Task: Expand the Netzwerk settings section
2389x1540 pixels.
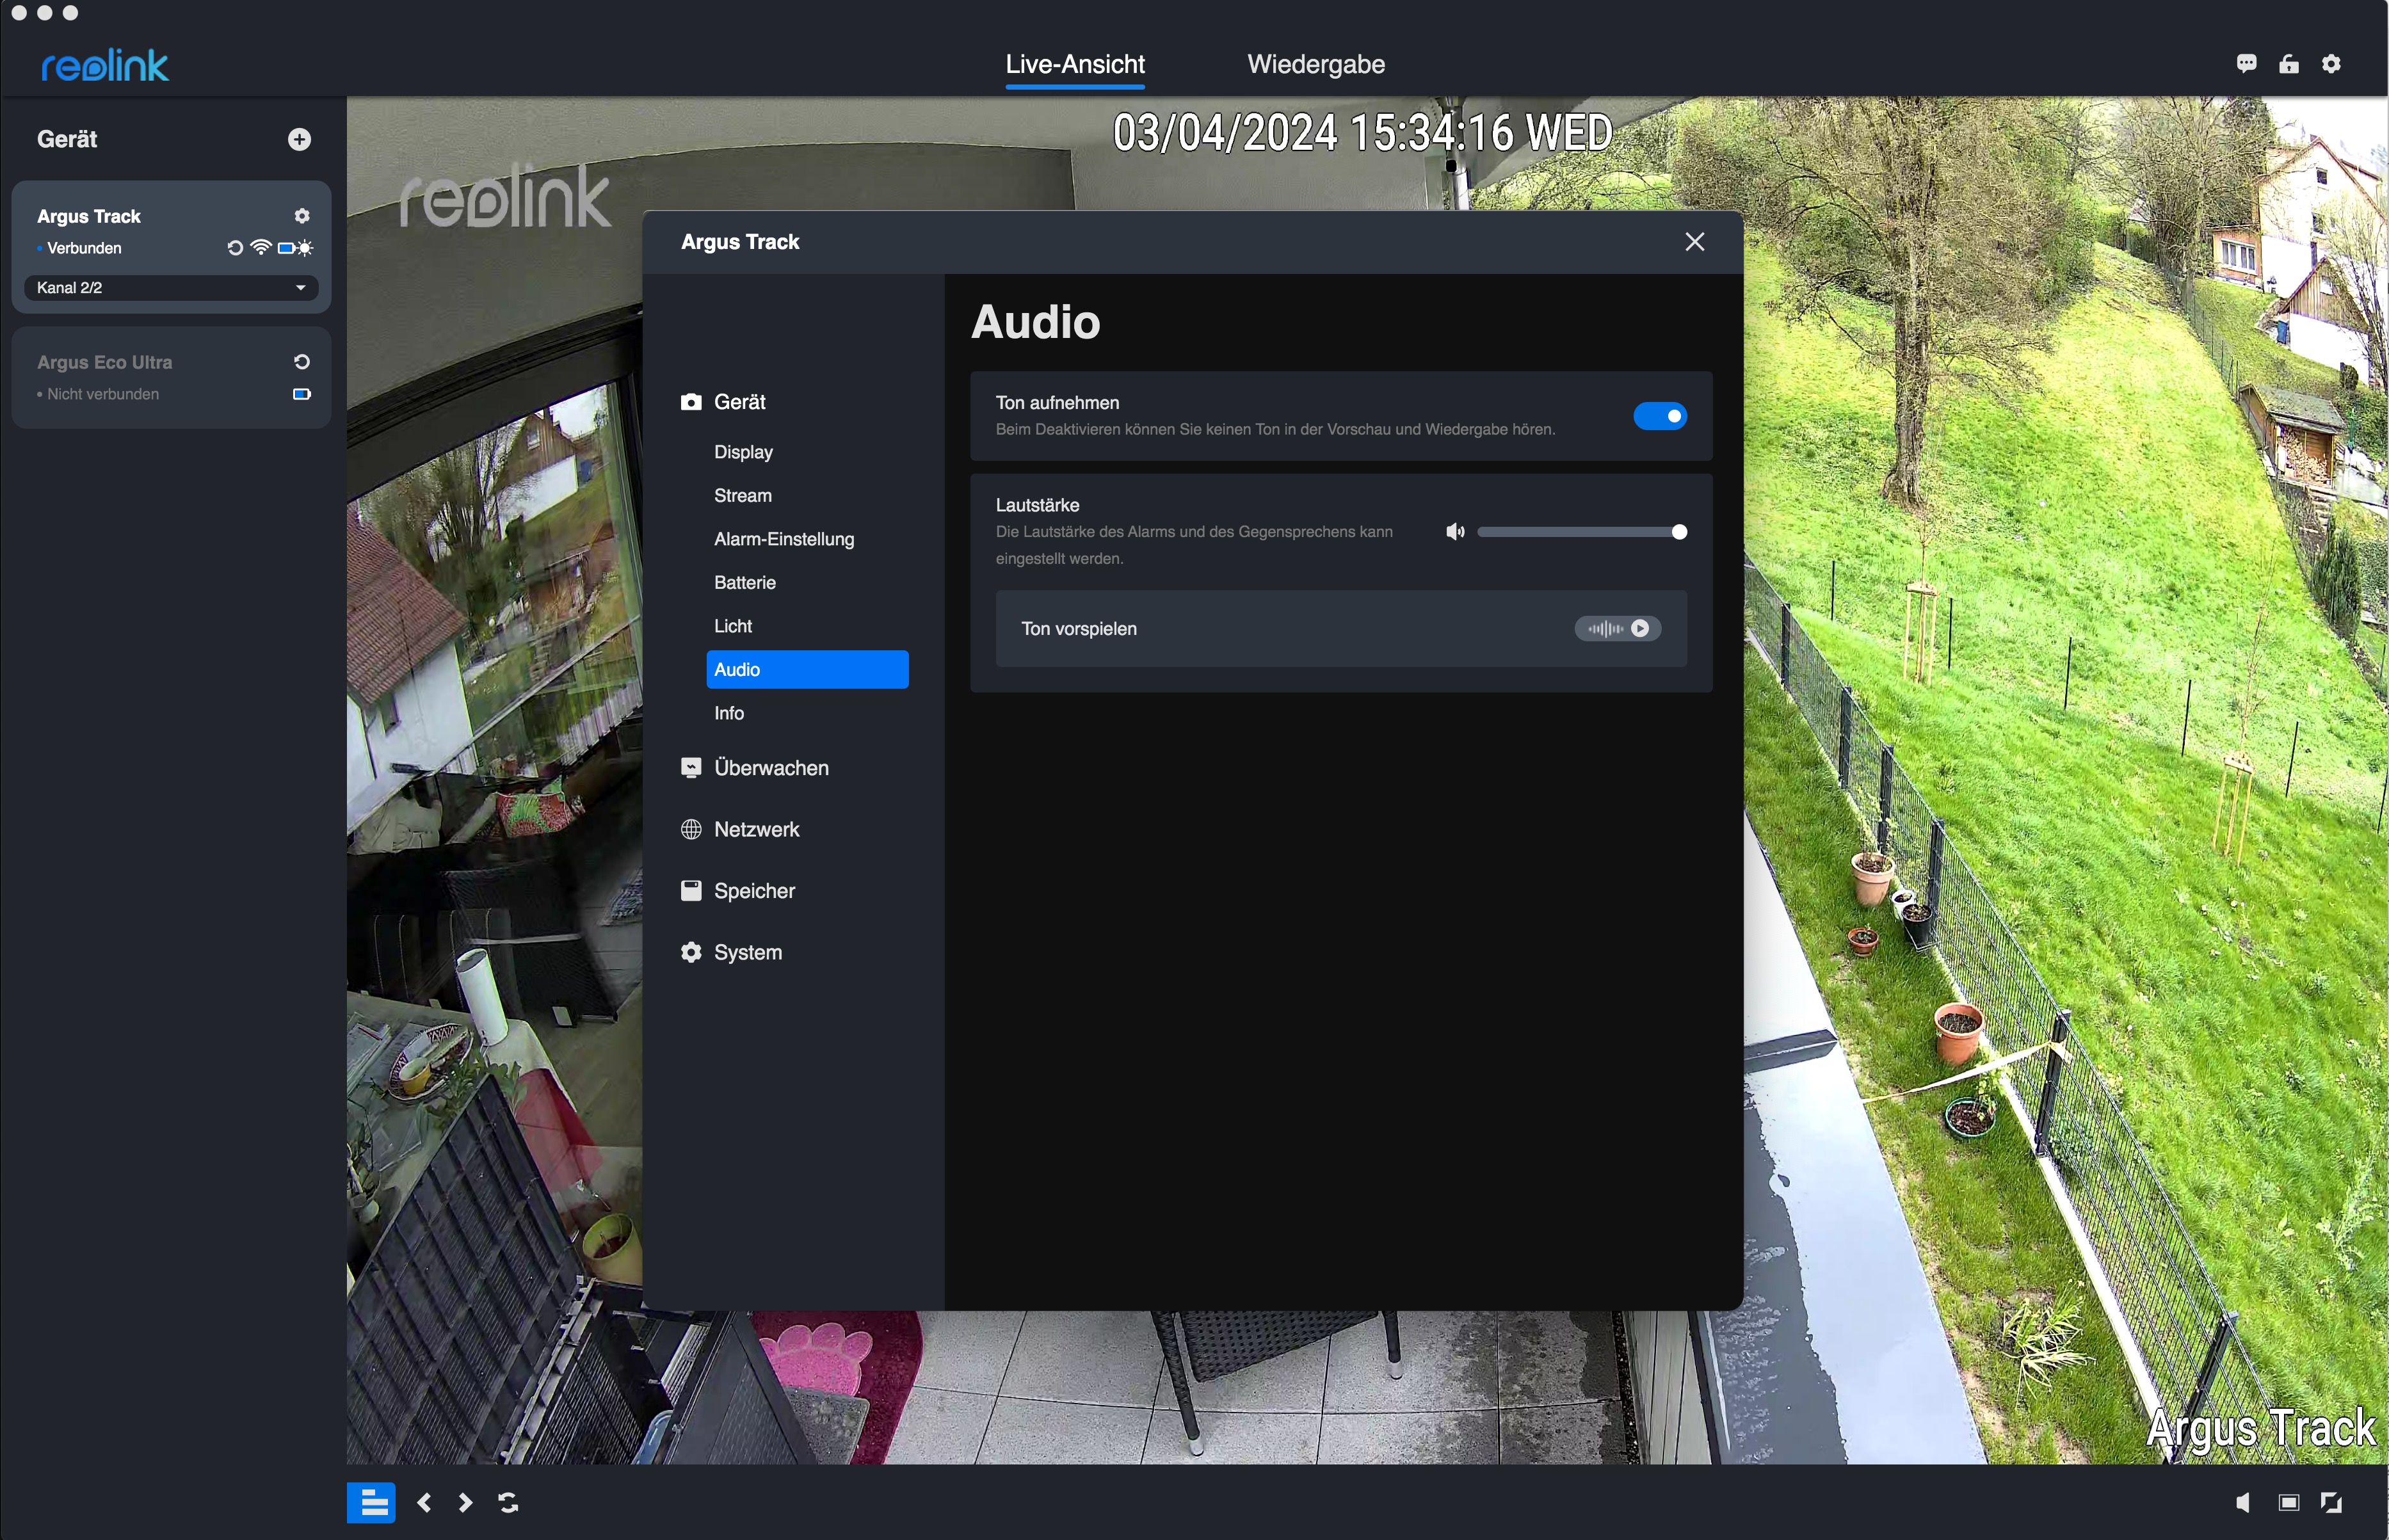Action: point(756,830)
